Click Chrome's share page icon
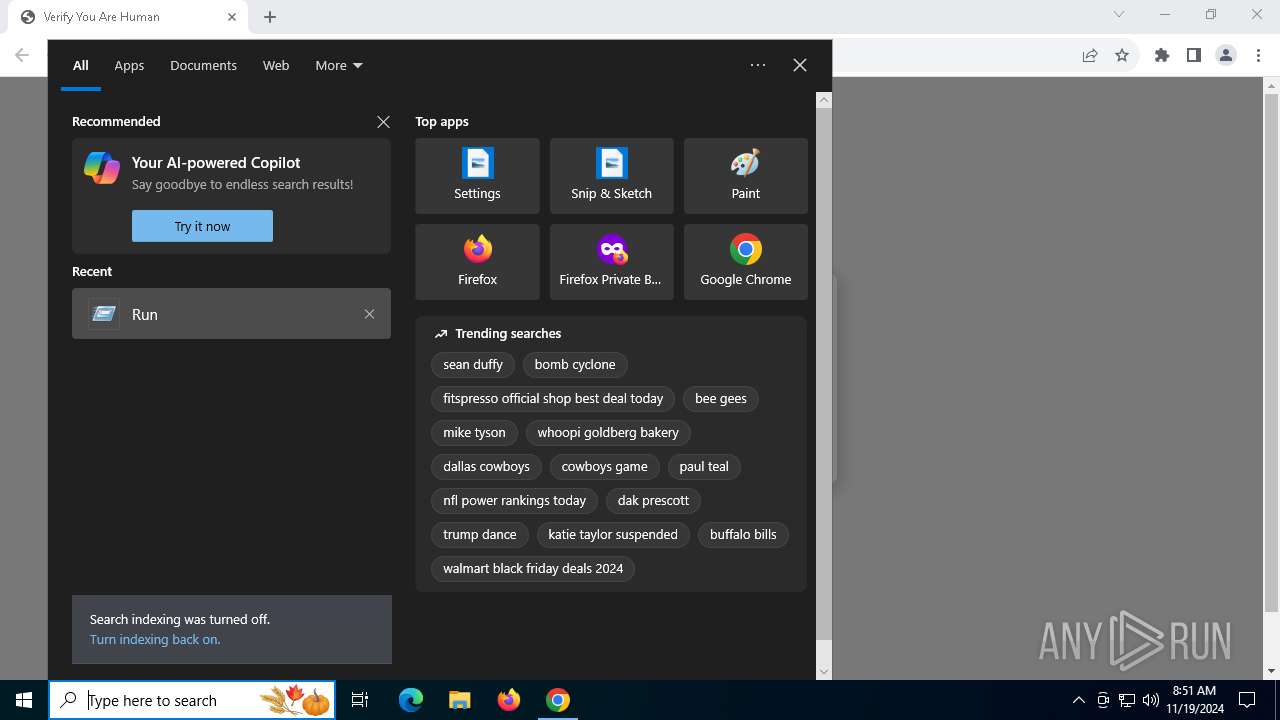 (x=1090, y=56)
